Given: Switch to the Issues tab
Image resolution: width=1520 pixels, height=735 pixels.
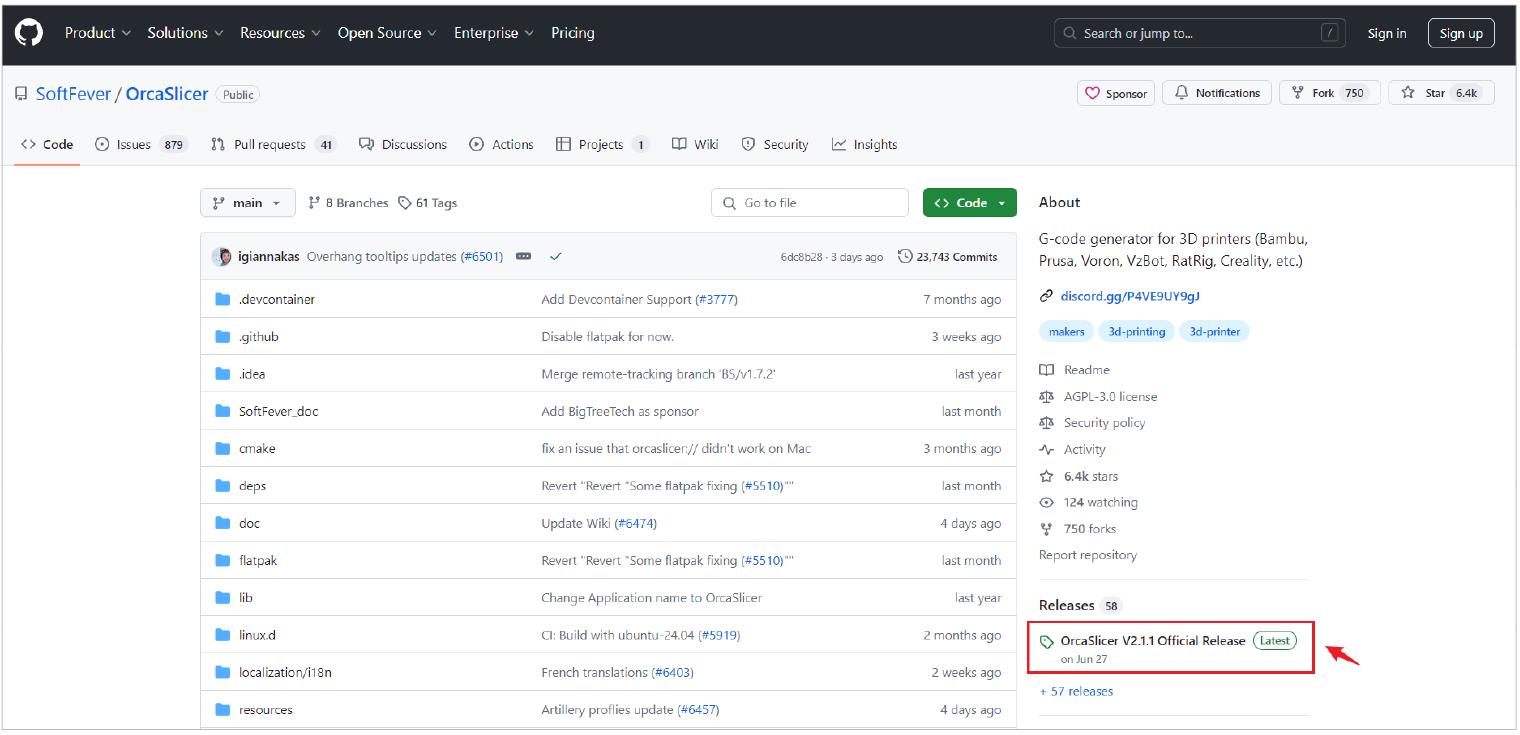Looking at the screenshot, I should [141, 145].
